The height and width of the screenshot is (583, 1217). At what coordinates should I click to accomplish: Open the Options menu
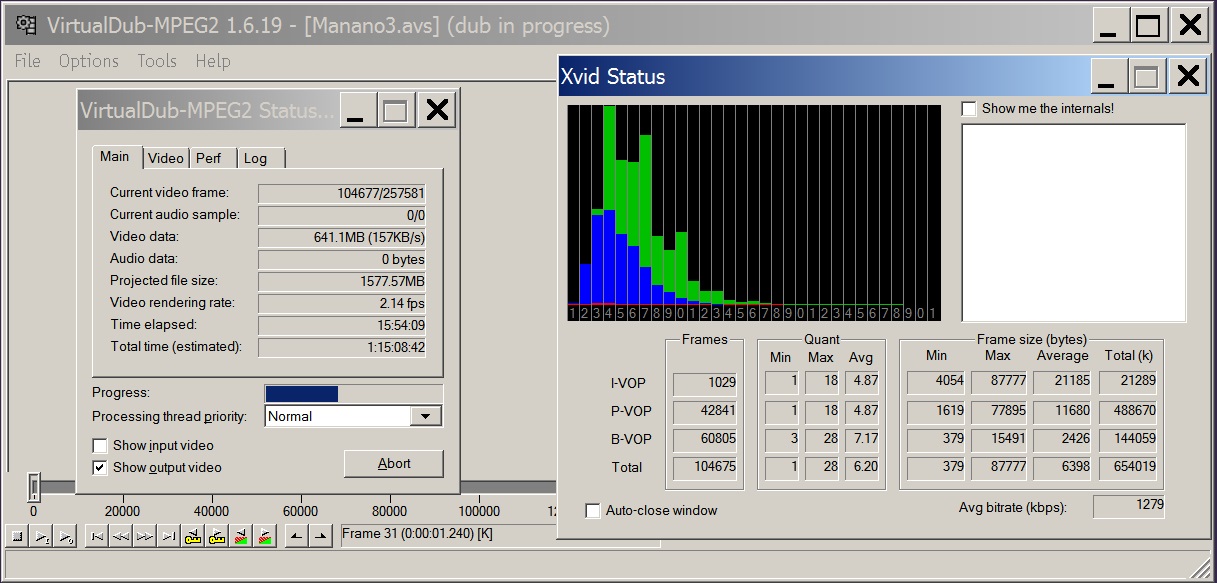point(89,61)
